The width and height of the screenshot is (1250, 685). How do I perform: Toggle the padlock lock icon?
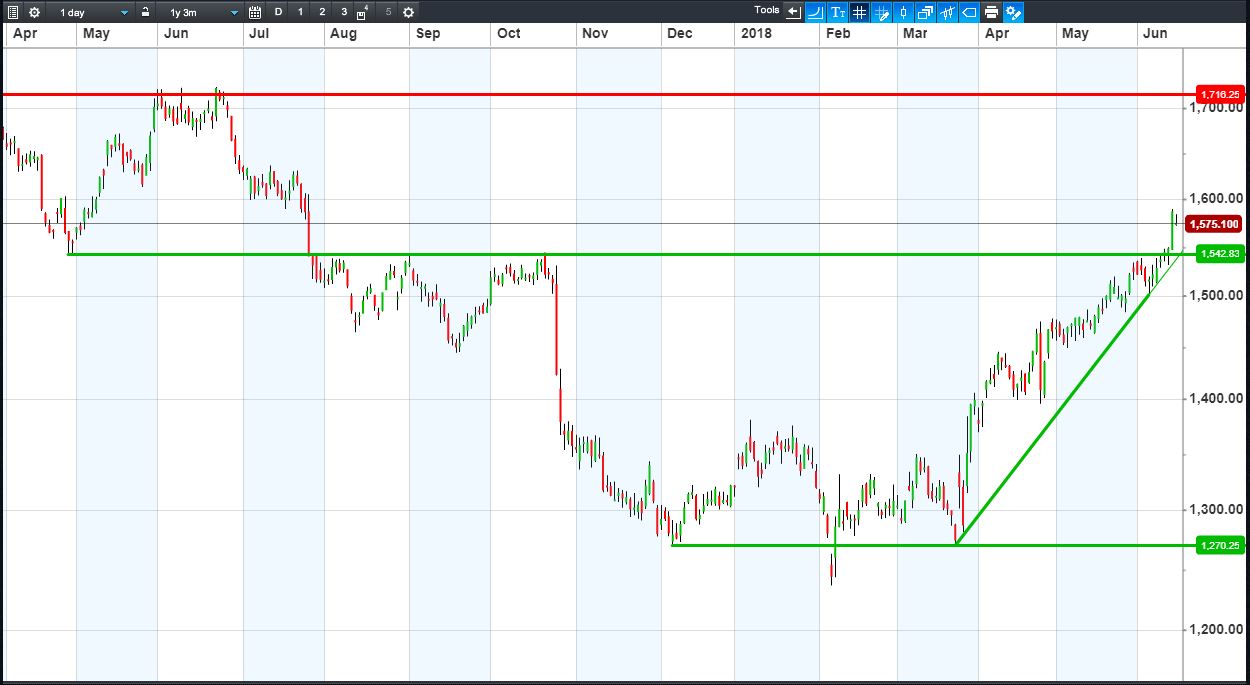(145, 12)
